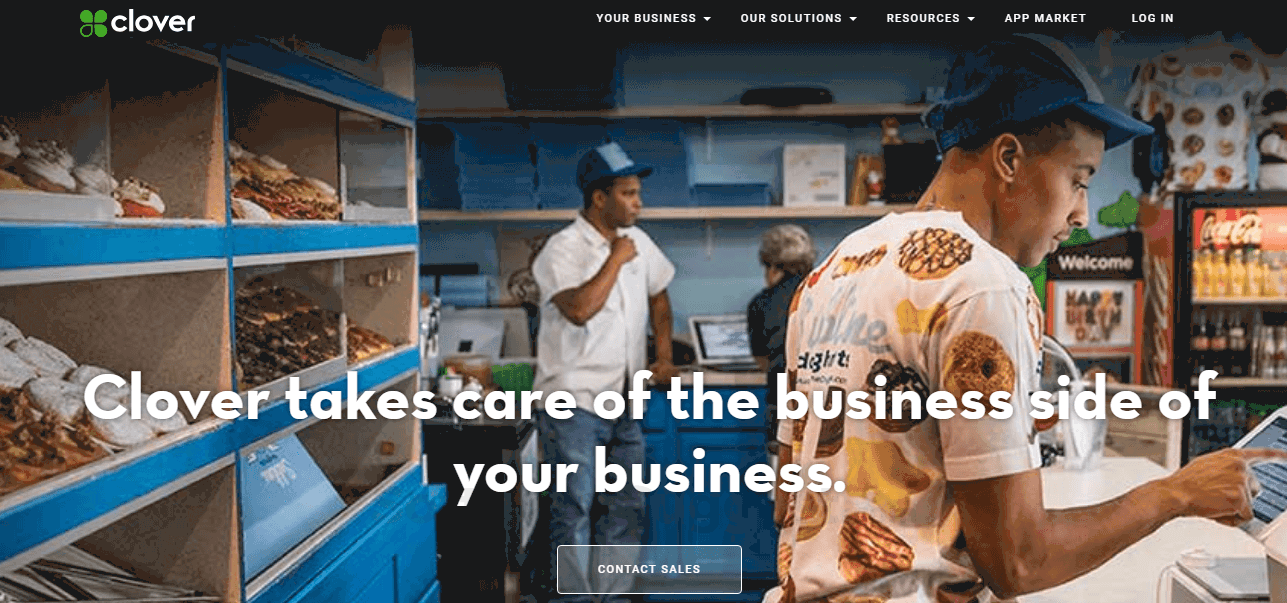Click the laptop on the back counter
The image size is (1287, 603).
[x=724, y=340]
